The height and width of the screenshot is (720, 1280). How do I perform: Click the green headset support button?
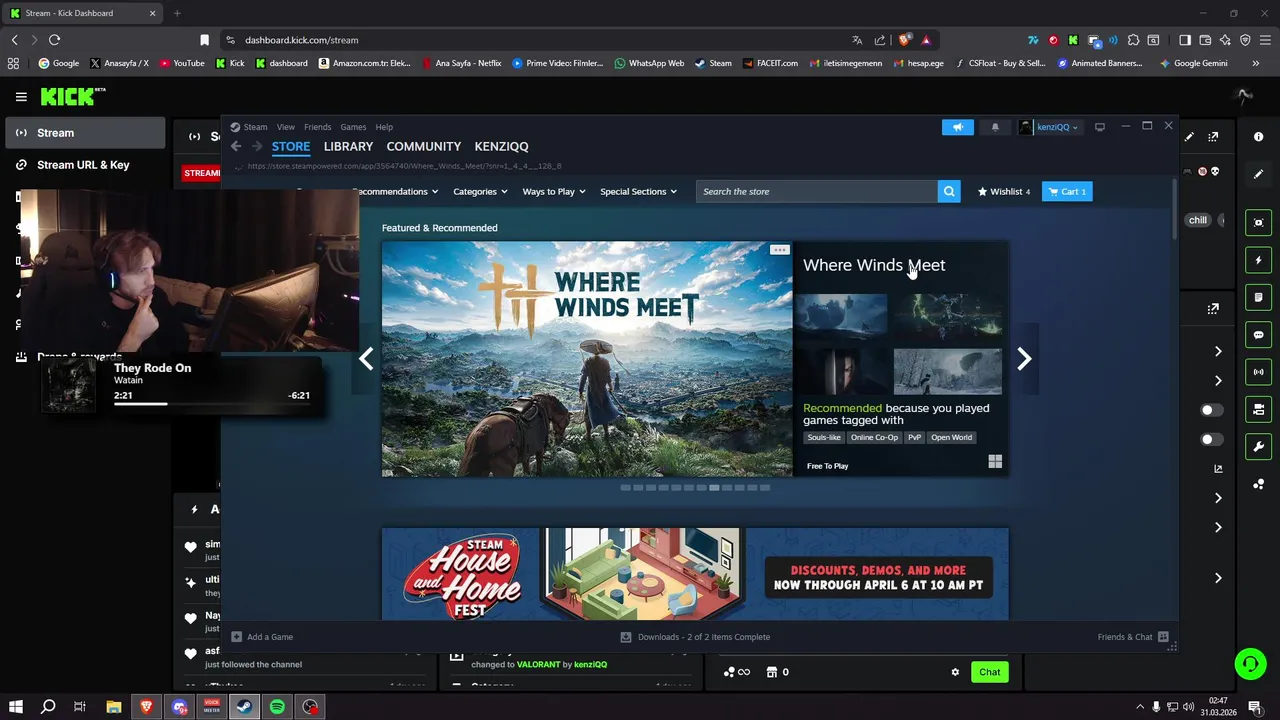coord(1249,663)
